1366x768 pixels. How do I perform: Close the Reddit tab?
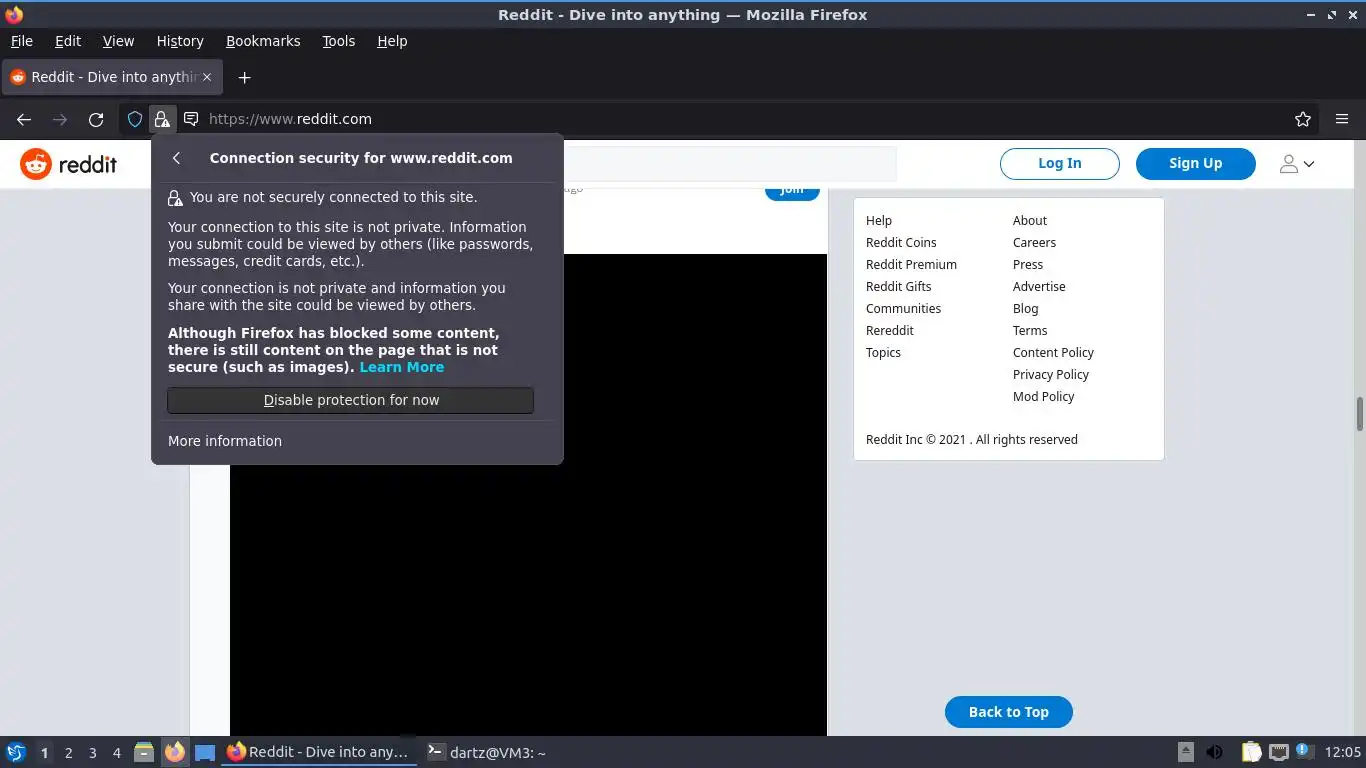(208, 77)
